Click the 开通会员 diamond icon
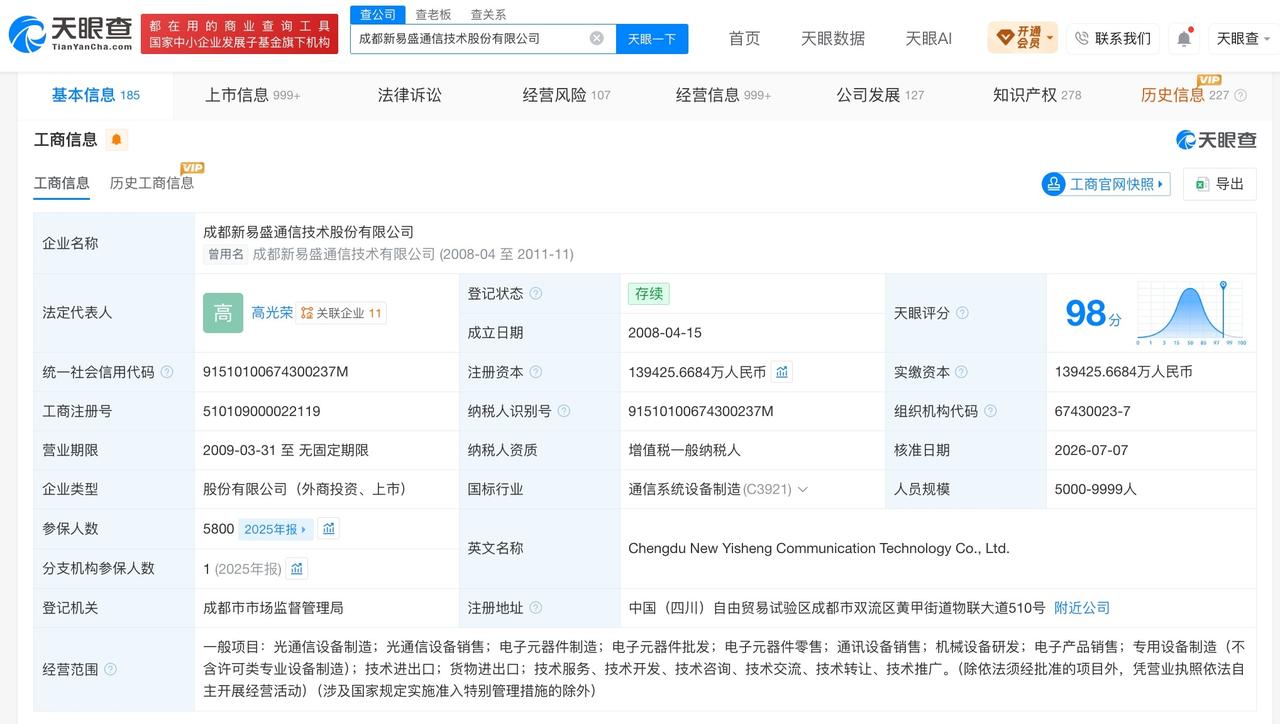1280x724 pixels. coord(1004,38)
